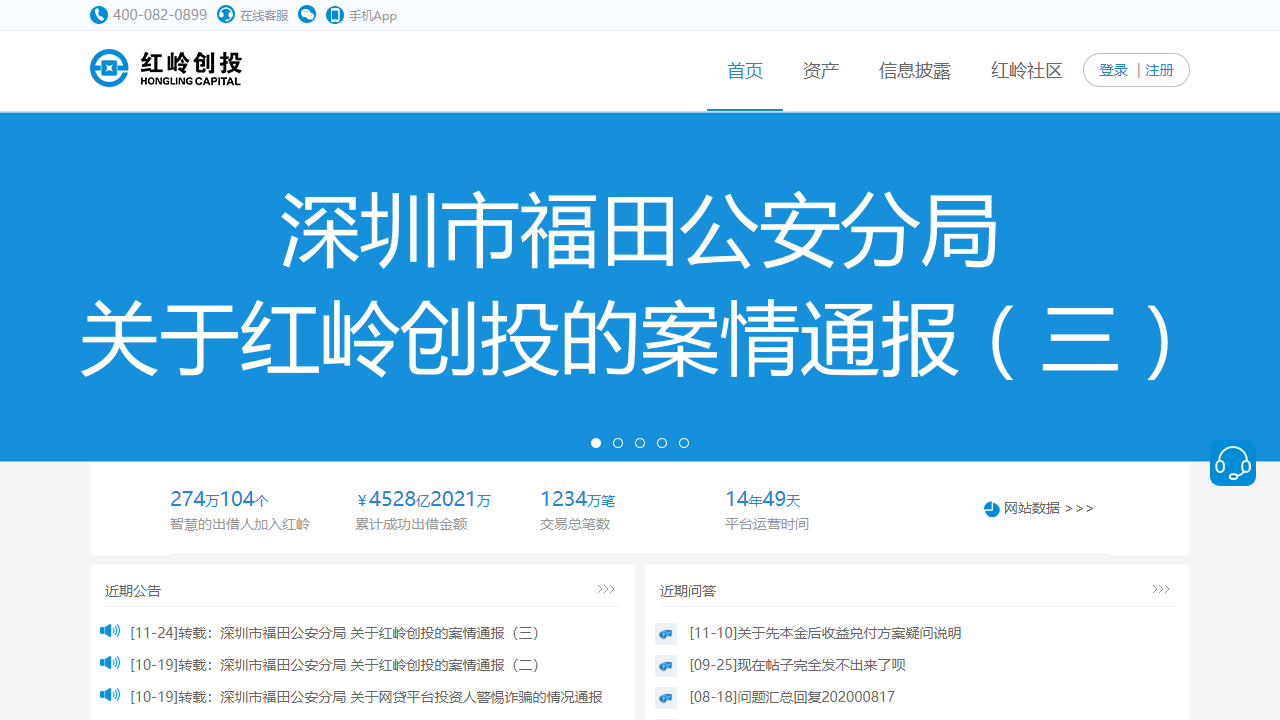This screenshot has height=720, width=1280.
Task: Click 交易总笔数 label
Action: click(575, 524)
